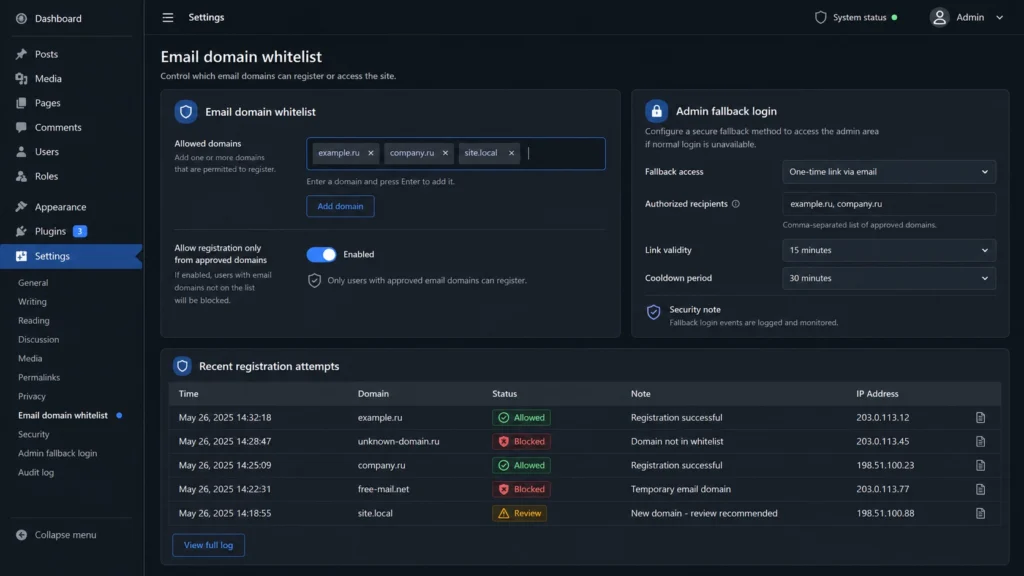Open the Fallback access dropdown
This screenshot has height=576, width=1024.
click(889, 172)
